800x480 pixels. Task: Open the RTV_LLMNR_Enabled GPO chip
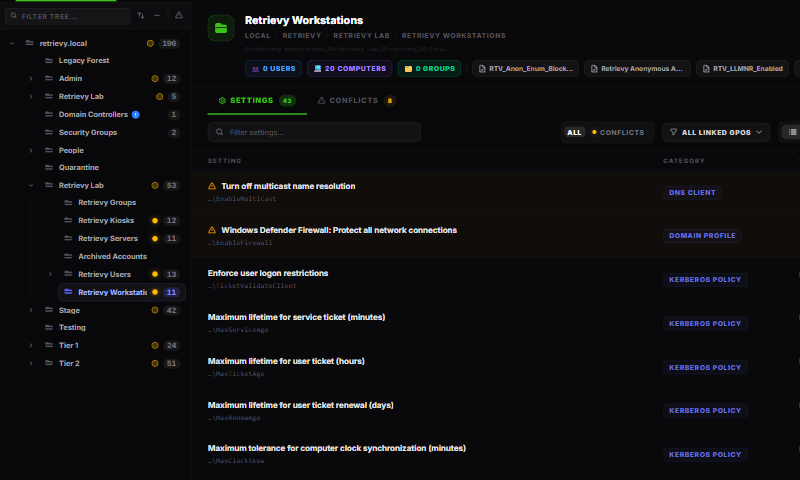(x=742, y=68)
